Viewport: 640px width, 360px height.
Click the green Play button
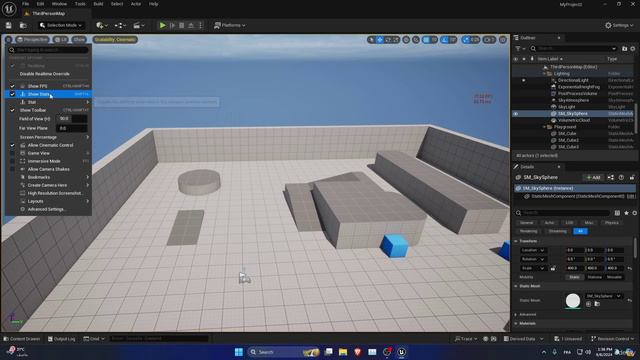(162, 25)
